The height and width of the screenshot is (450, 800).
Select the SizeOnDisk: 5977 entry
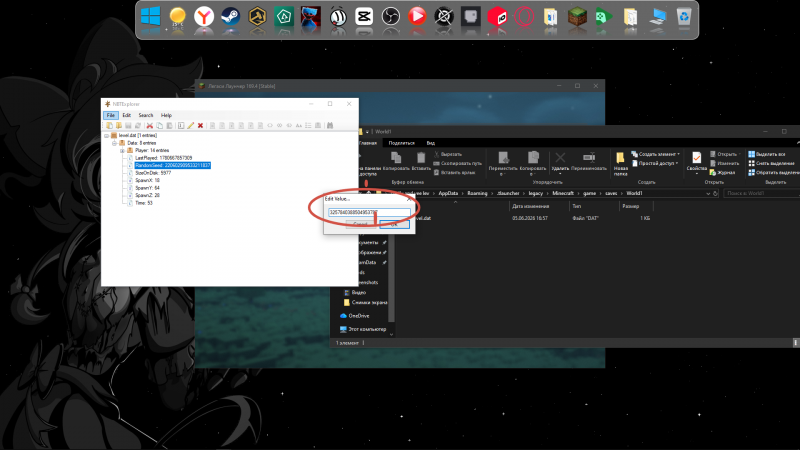tap(153, 173)
